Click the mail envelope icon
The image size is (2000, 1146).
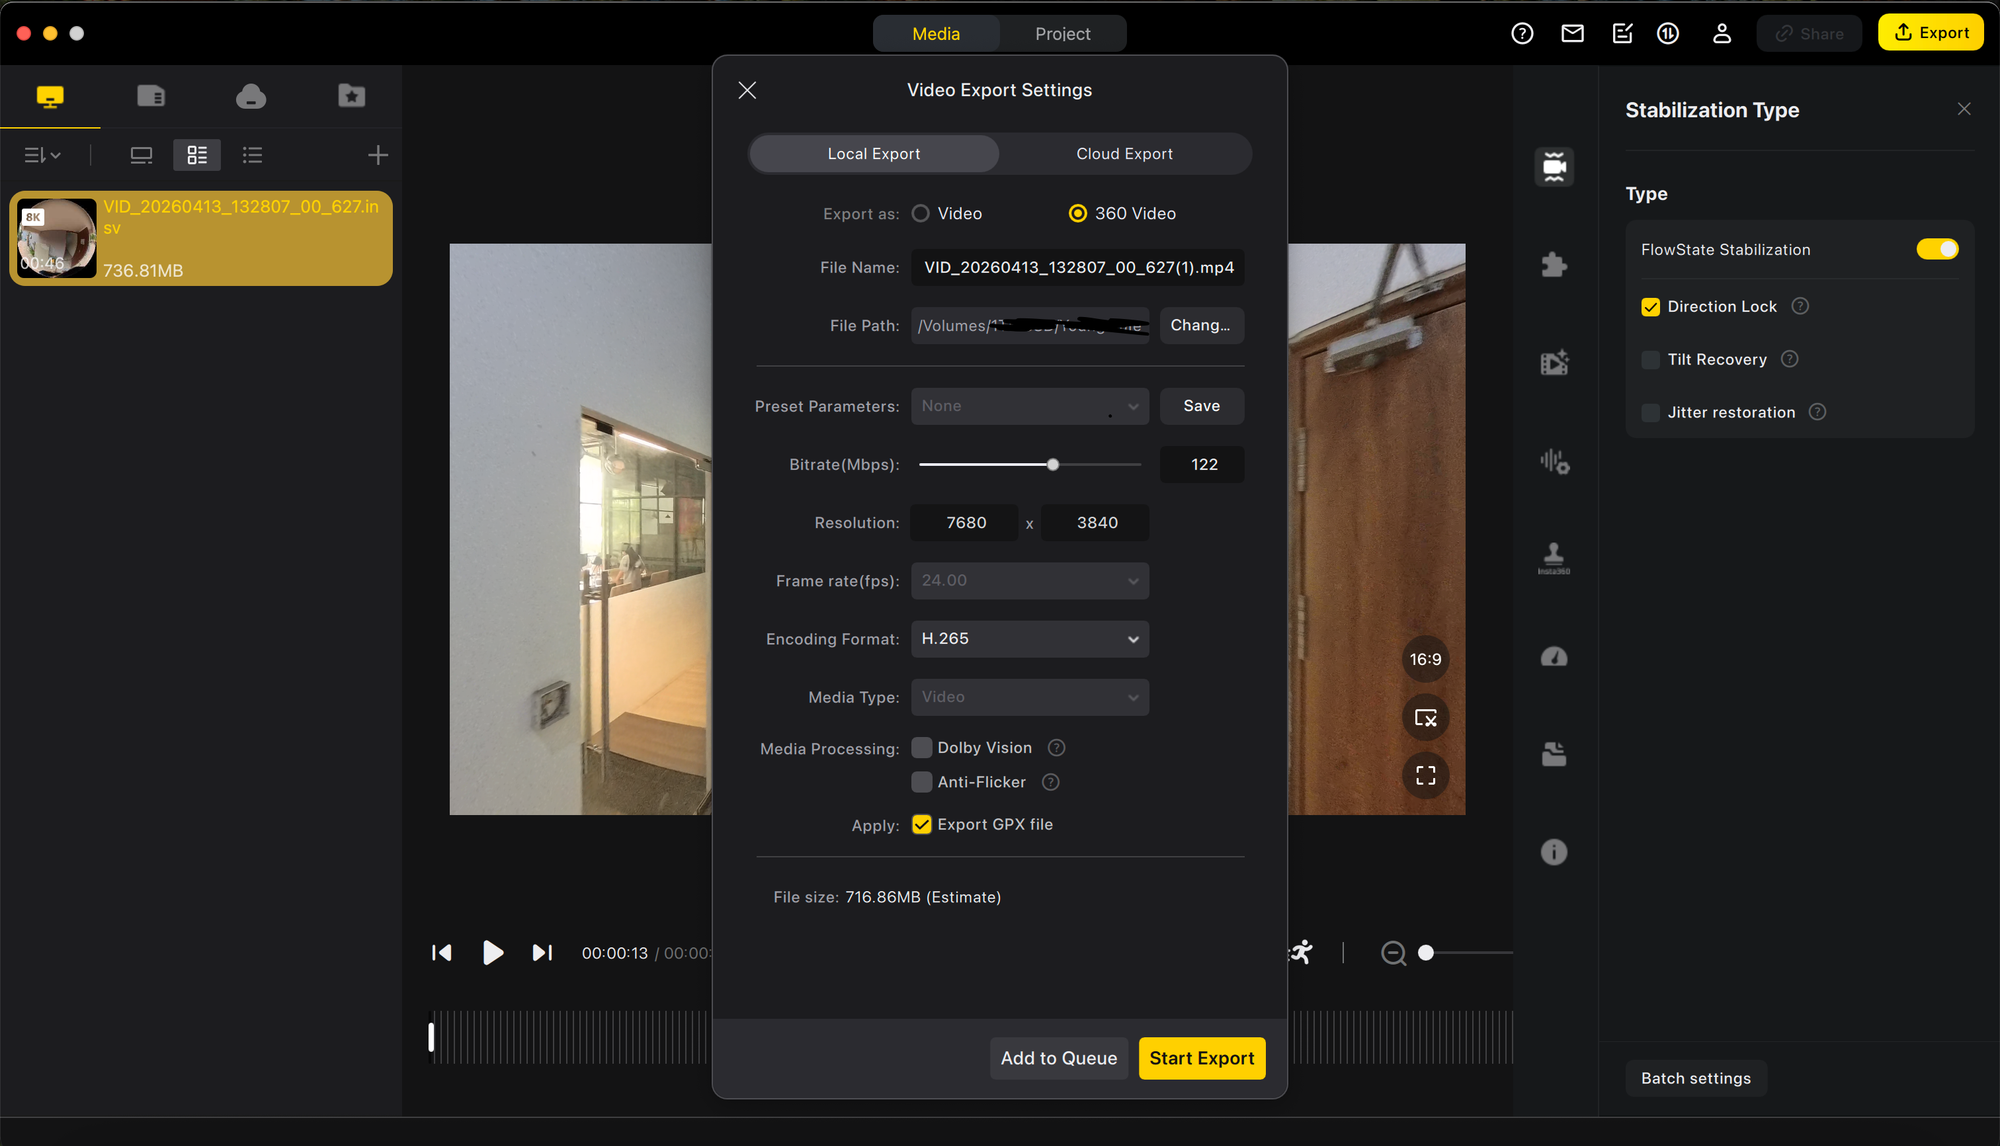[1572, 34]
